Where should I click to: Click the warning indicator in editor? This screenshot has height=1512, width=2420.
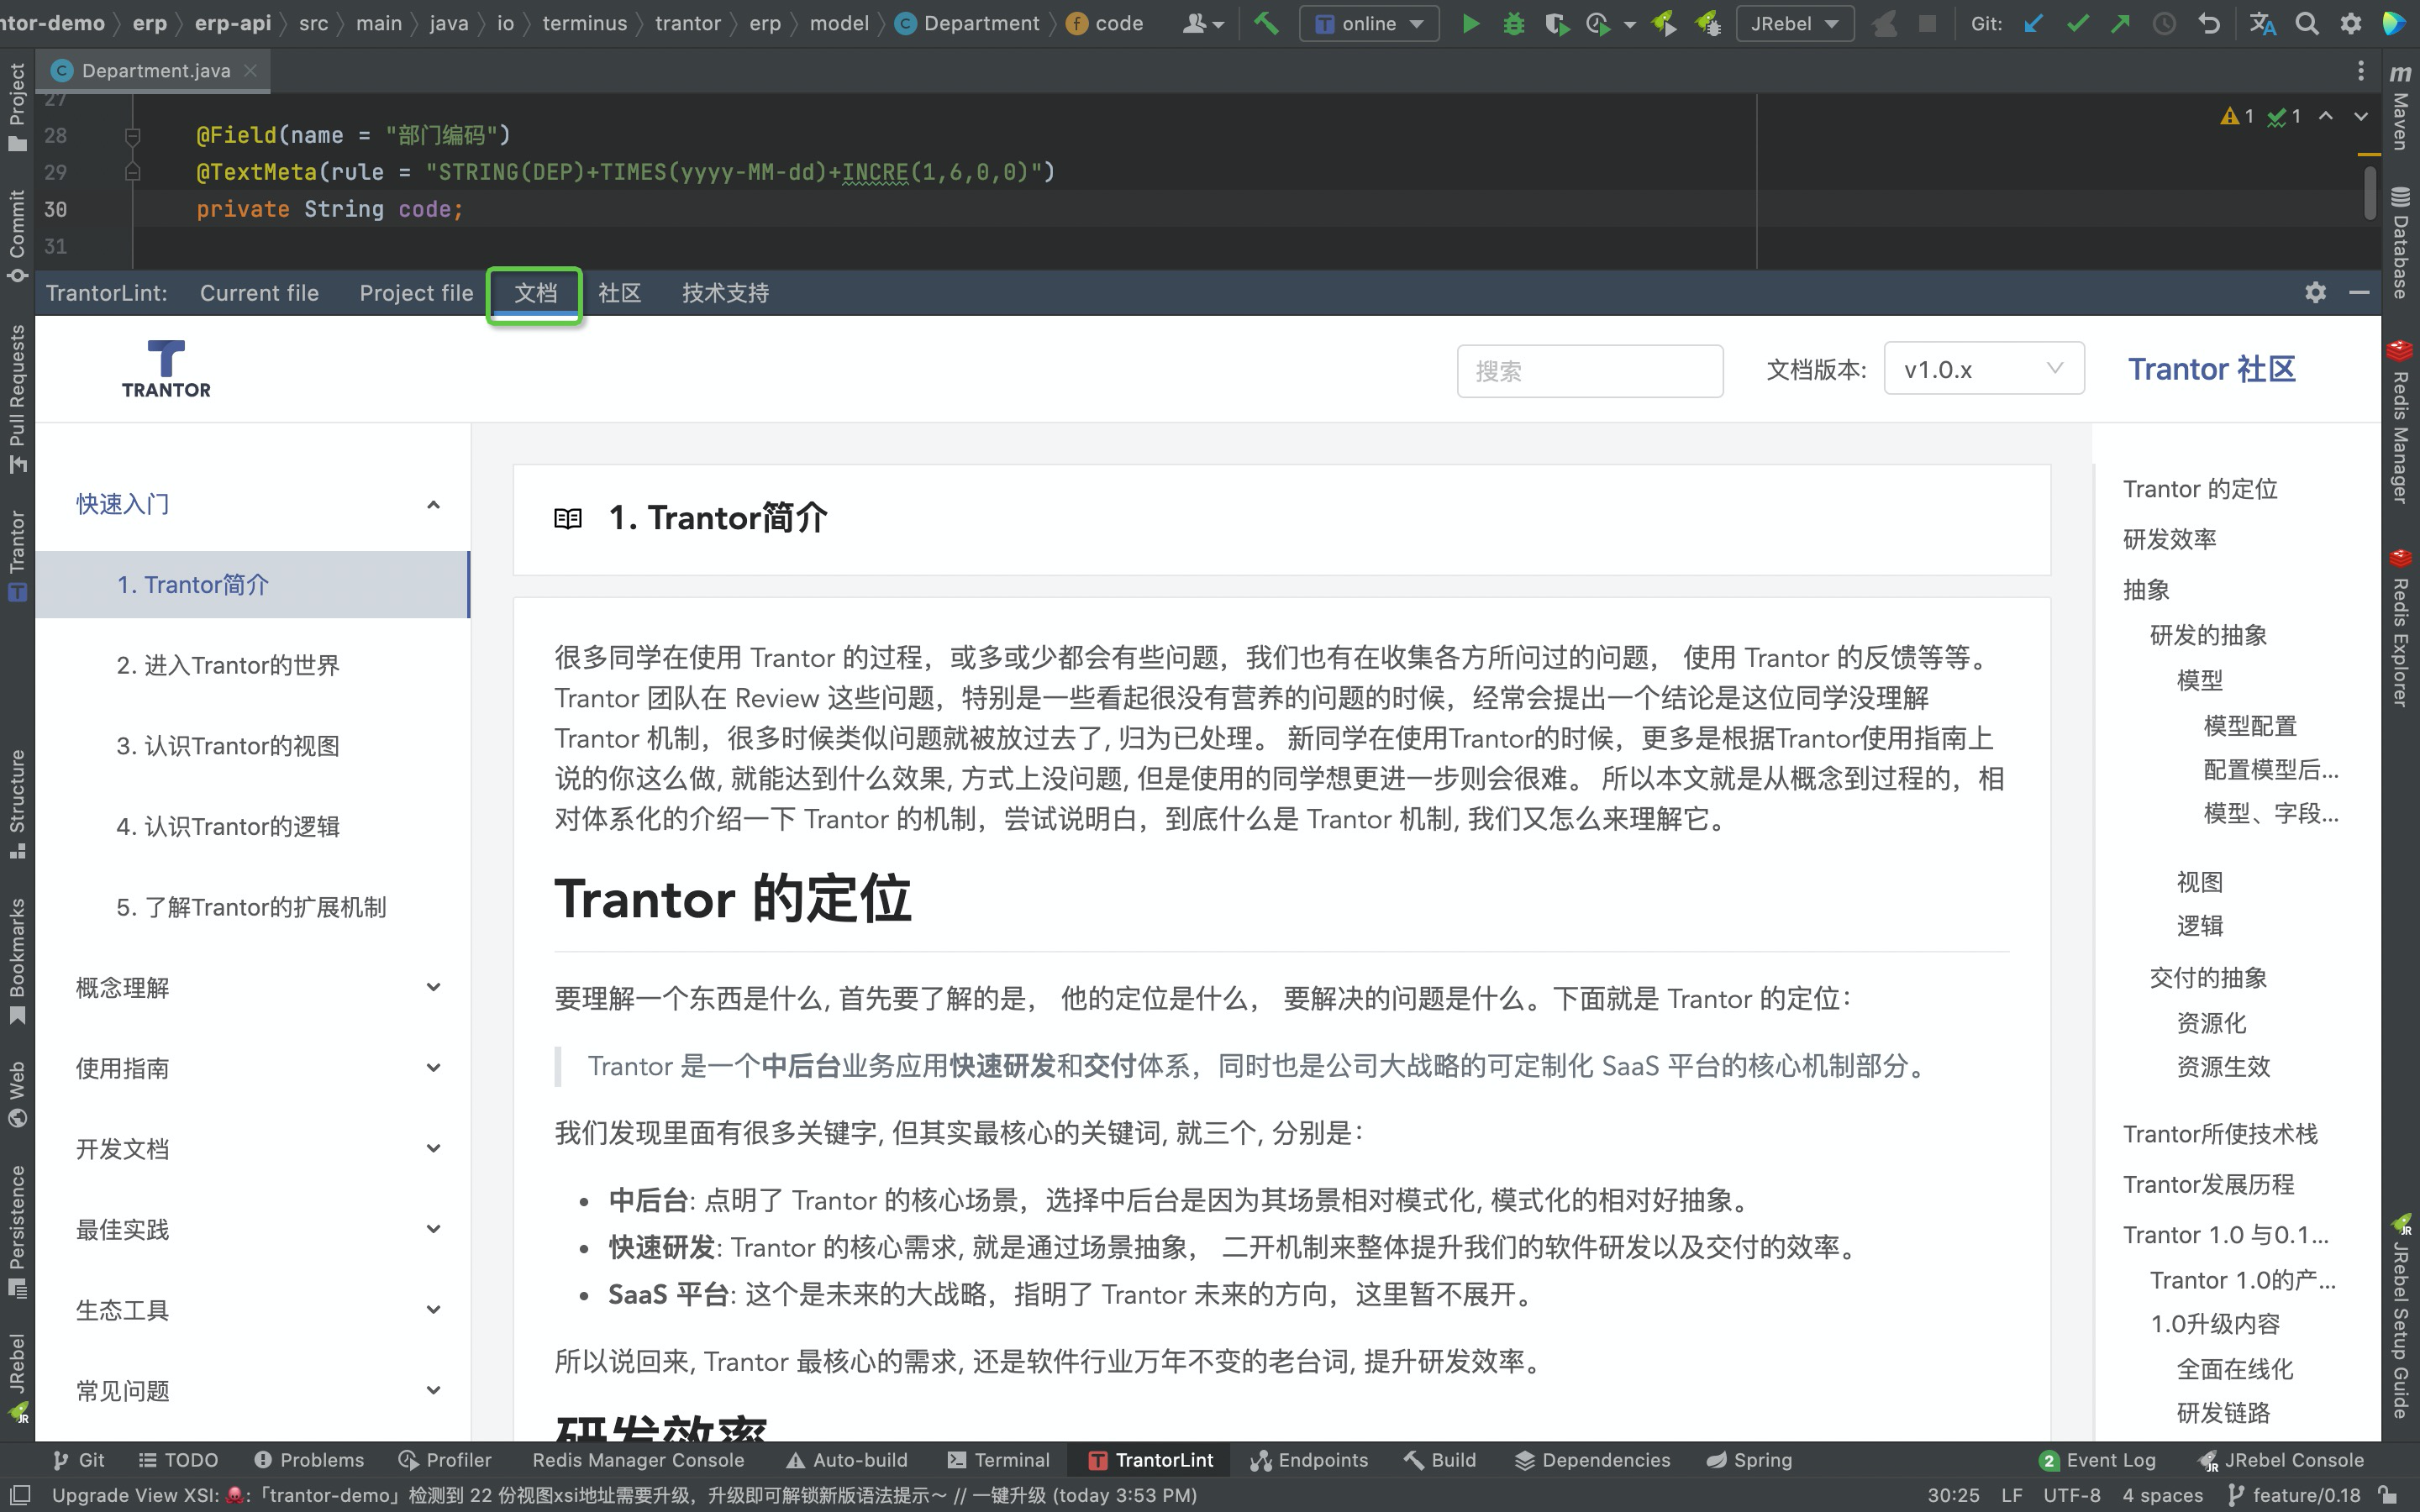coord(2237,117)
